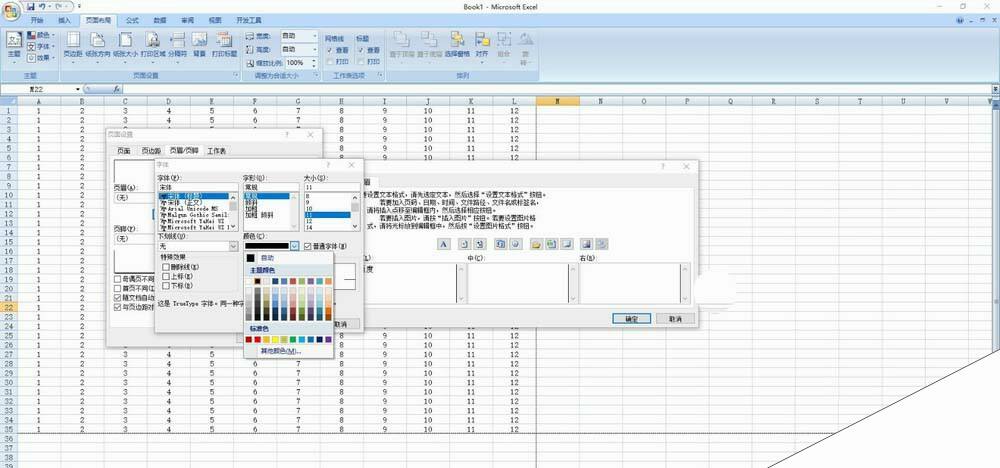Enable 上标 superscript in font dialog
This screenshot has width=1000, height=468.
[x=166, y=277]
